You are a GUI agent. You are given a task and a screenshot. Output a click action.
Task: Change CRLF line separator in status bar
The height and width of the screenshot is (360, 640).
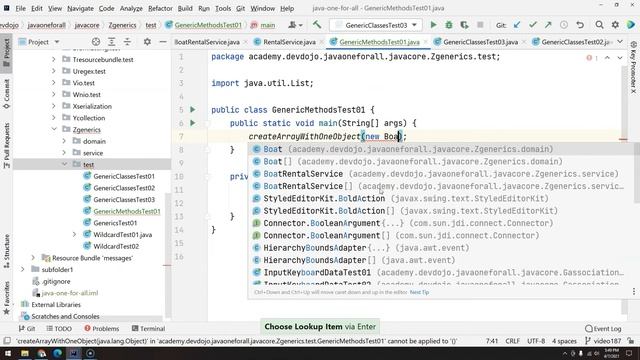(512, 341)
